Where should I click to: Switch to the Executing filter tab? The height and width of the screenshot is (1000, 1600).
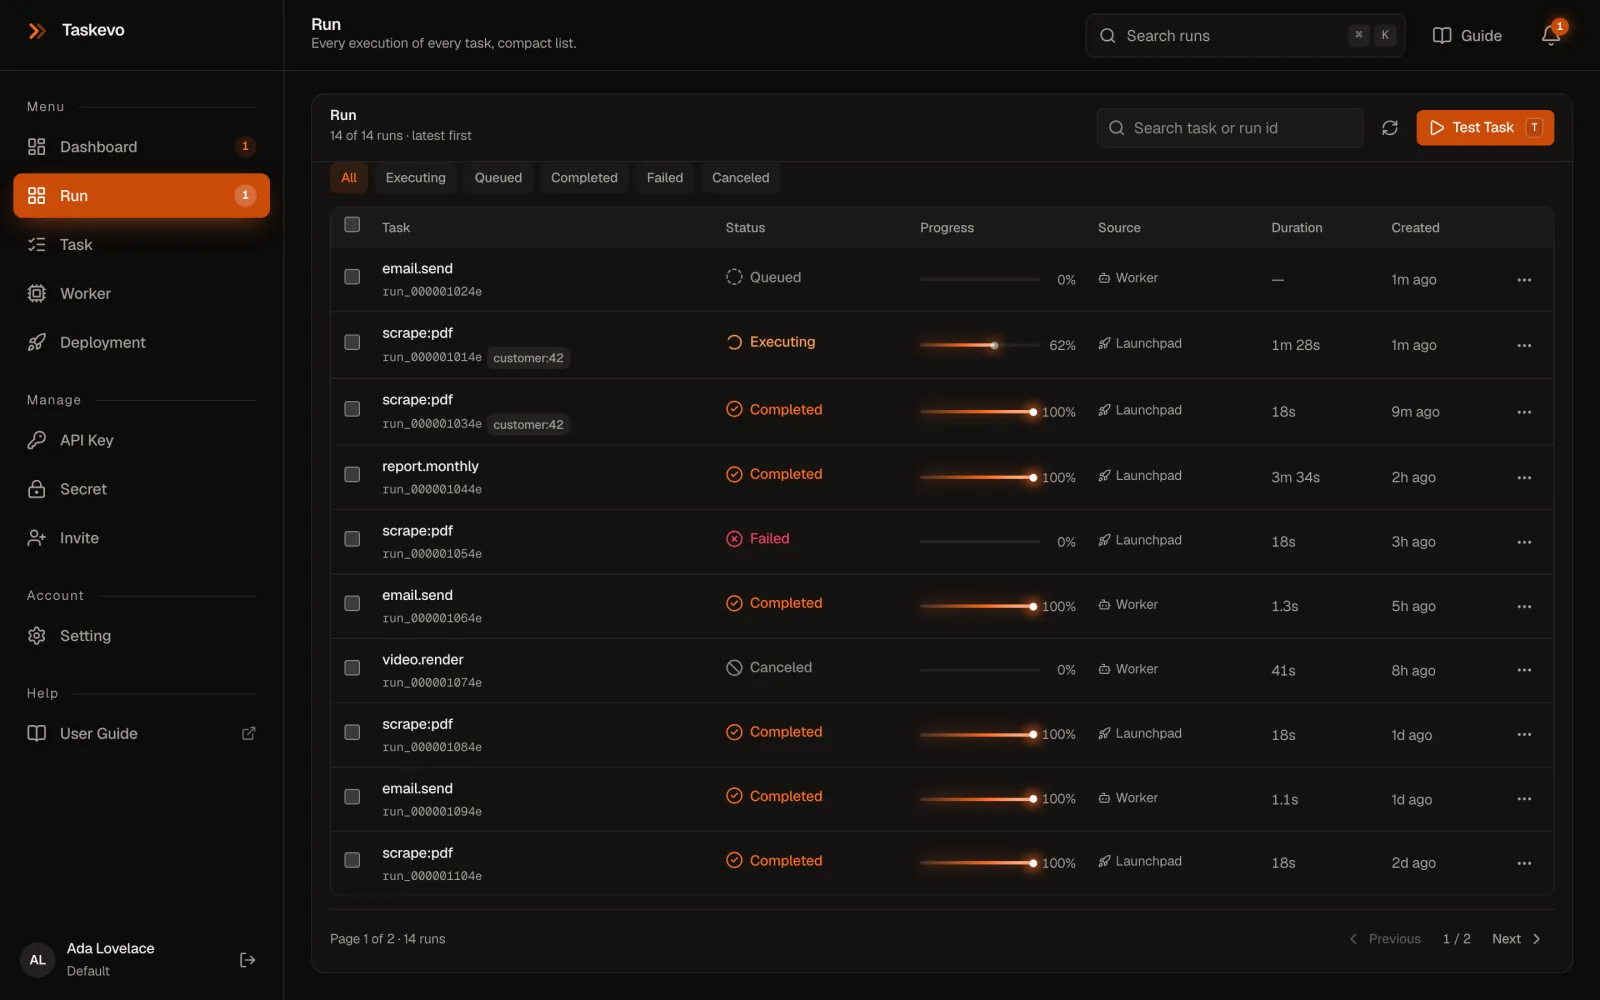point(415,178)
